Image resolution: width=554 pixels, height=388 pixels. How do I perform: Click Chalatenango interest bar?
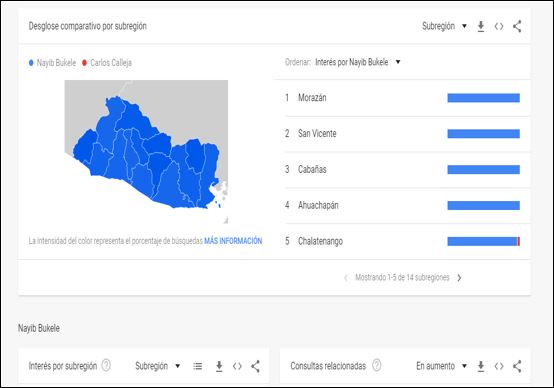coord(483,241)
